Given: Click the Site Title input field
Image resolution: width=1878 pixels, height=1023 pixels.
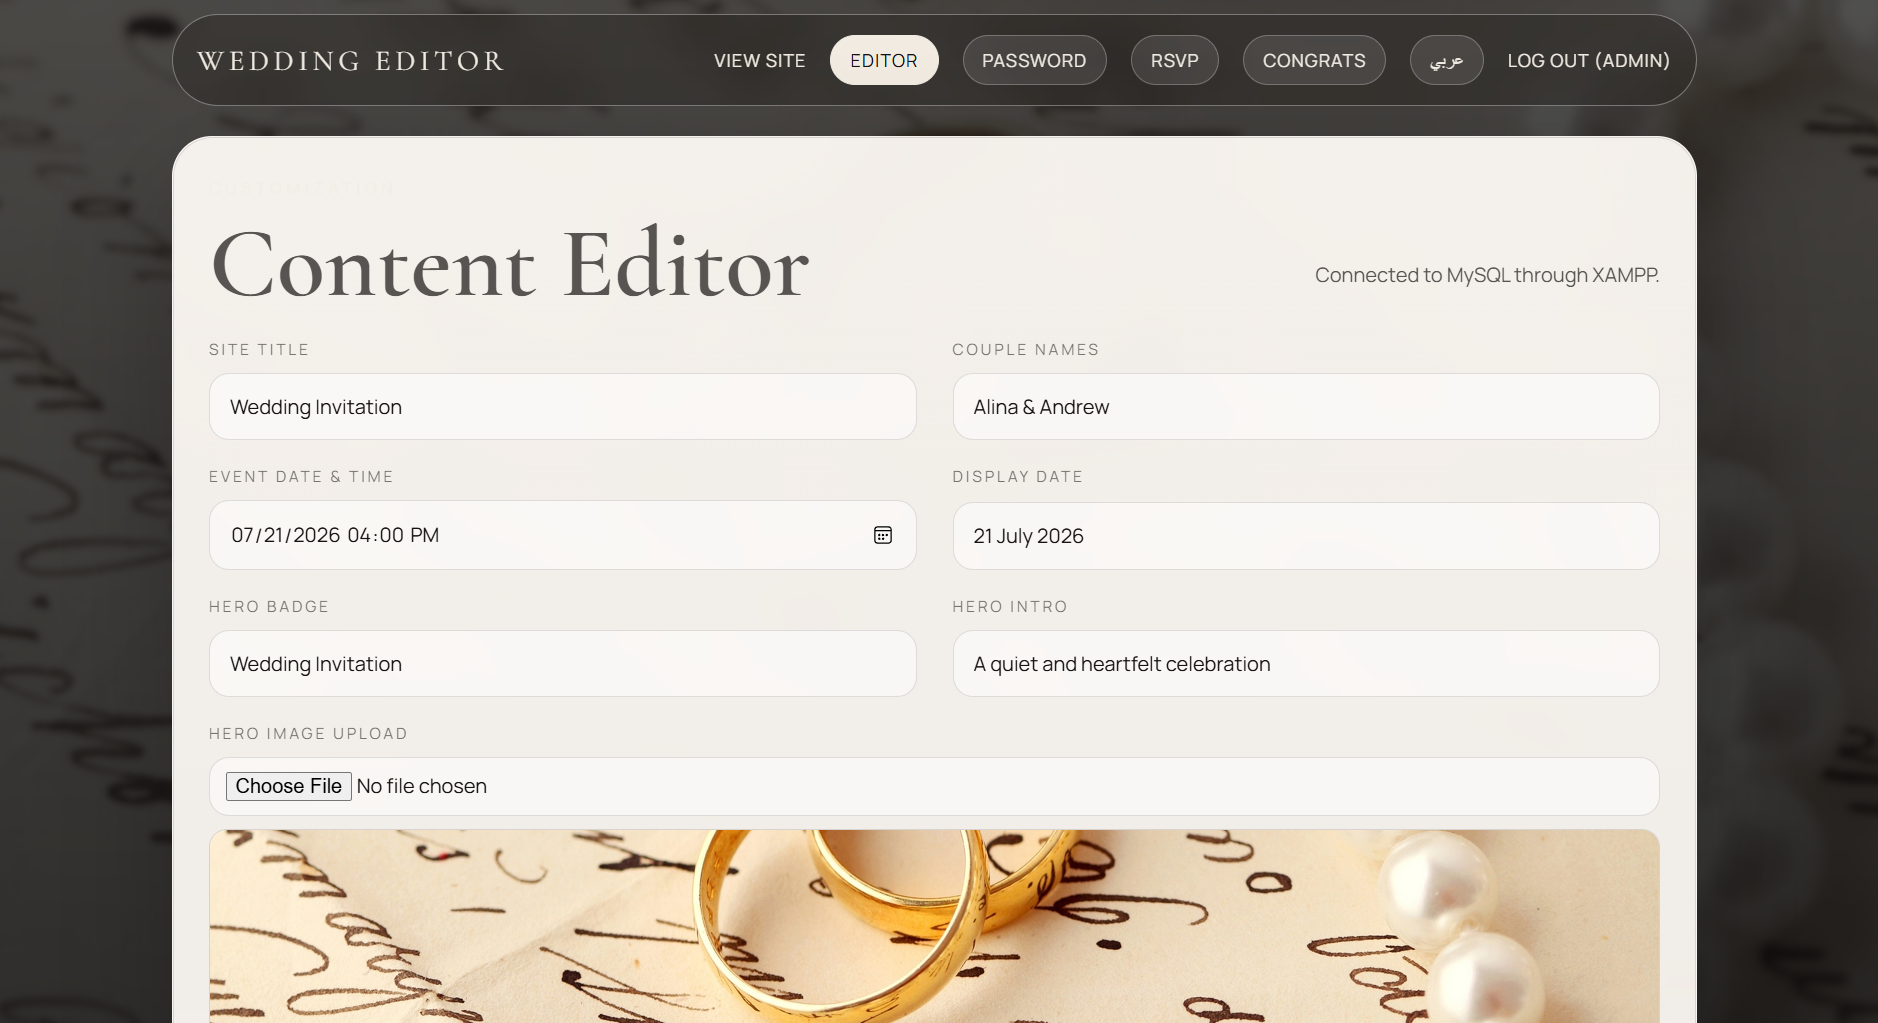Looking at the screenshot, I should 562,407.
